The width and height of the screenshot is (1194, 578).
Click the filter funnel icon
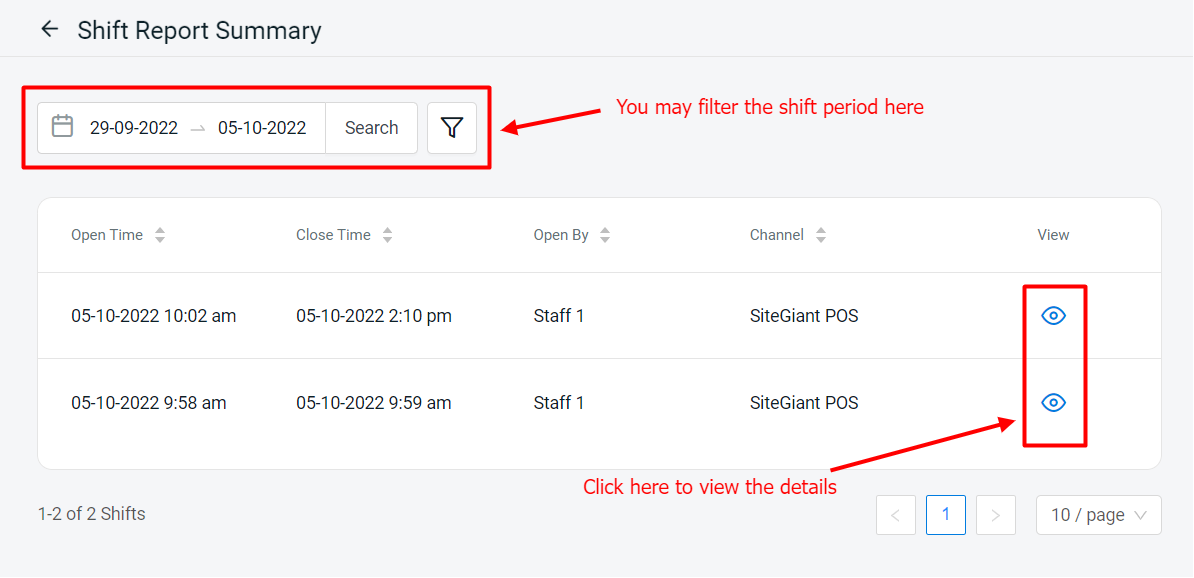pyautogui.click(x=452, y=127)
